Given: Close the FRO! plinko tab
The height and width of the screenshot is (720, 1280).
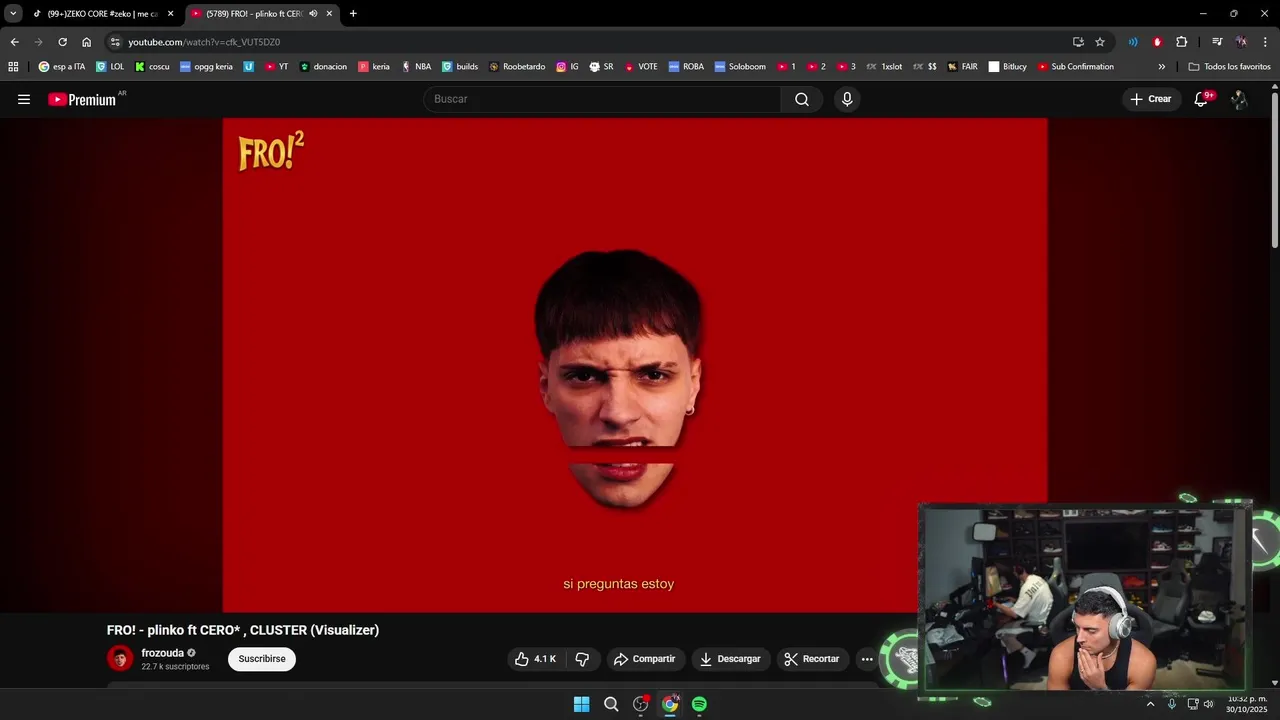Looking at the screenshot, I should tap(329, 14).
